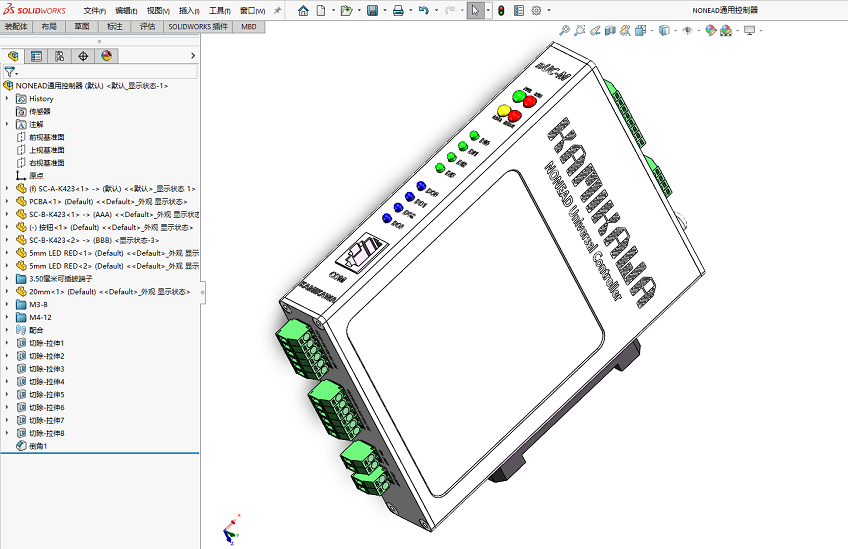Toggle Hide/Show Items eye icon

(687, 30)
